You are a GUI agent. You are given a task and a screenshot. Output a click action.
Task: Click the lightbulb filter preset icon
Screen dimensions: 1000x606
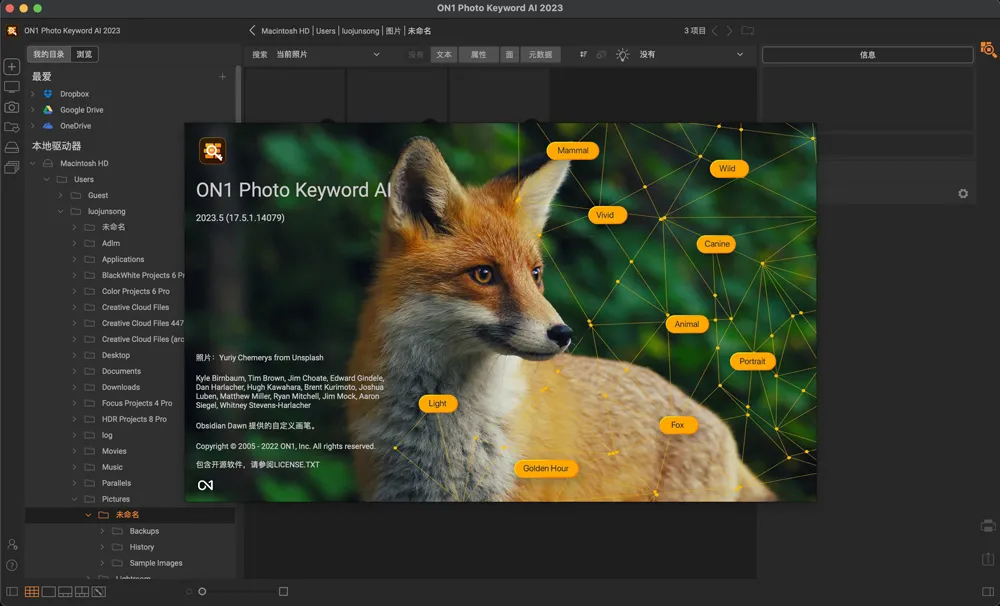click(x=623, y=55)
